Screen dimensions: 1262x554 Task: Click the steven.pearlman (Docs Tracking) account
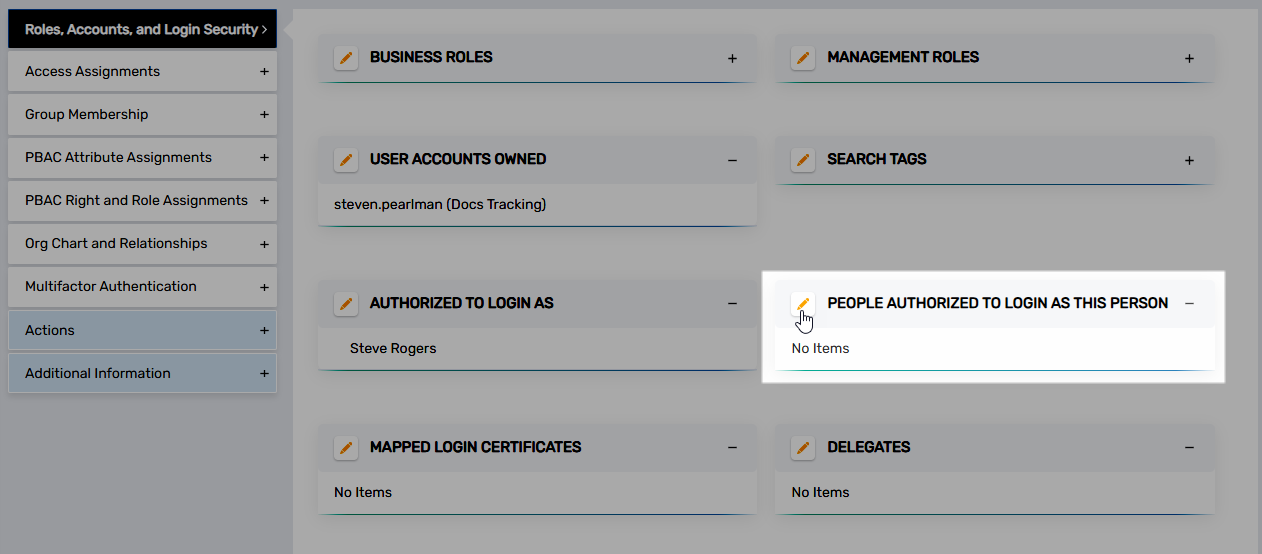point(440,205)
